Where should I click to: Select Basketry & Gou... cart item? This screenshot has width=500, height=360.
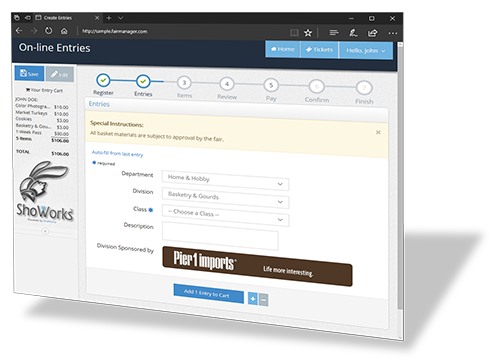[x=42, y=126]
